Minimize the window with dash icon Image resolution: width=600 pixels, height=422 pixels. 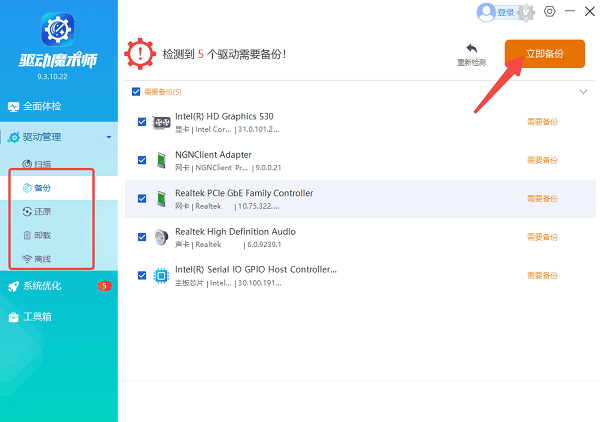[x=570, y=11]
